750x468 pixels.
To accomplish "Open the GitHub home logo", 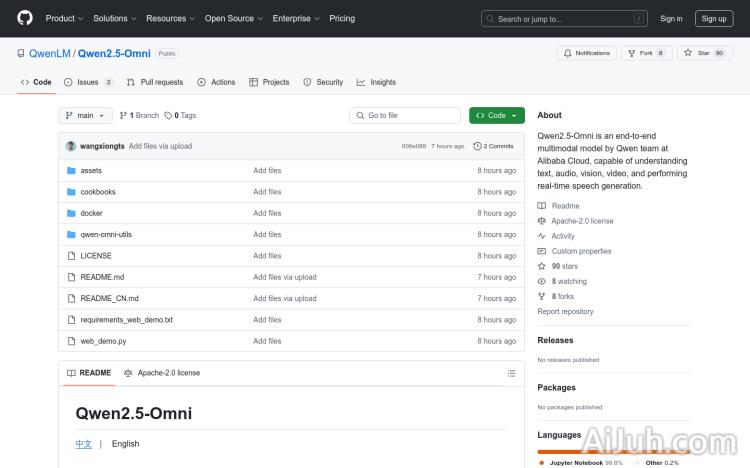I will (25, 18).
